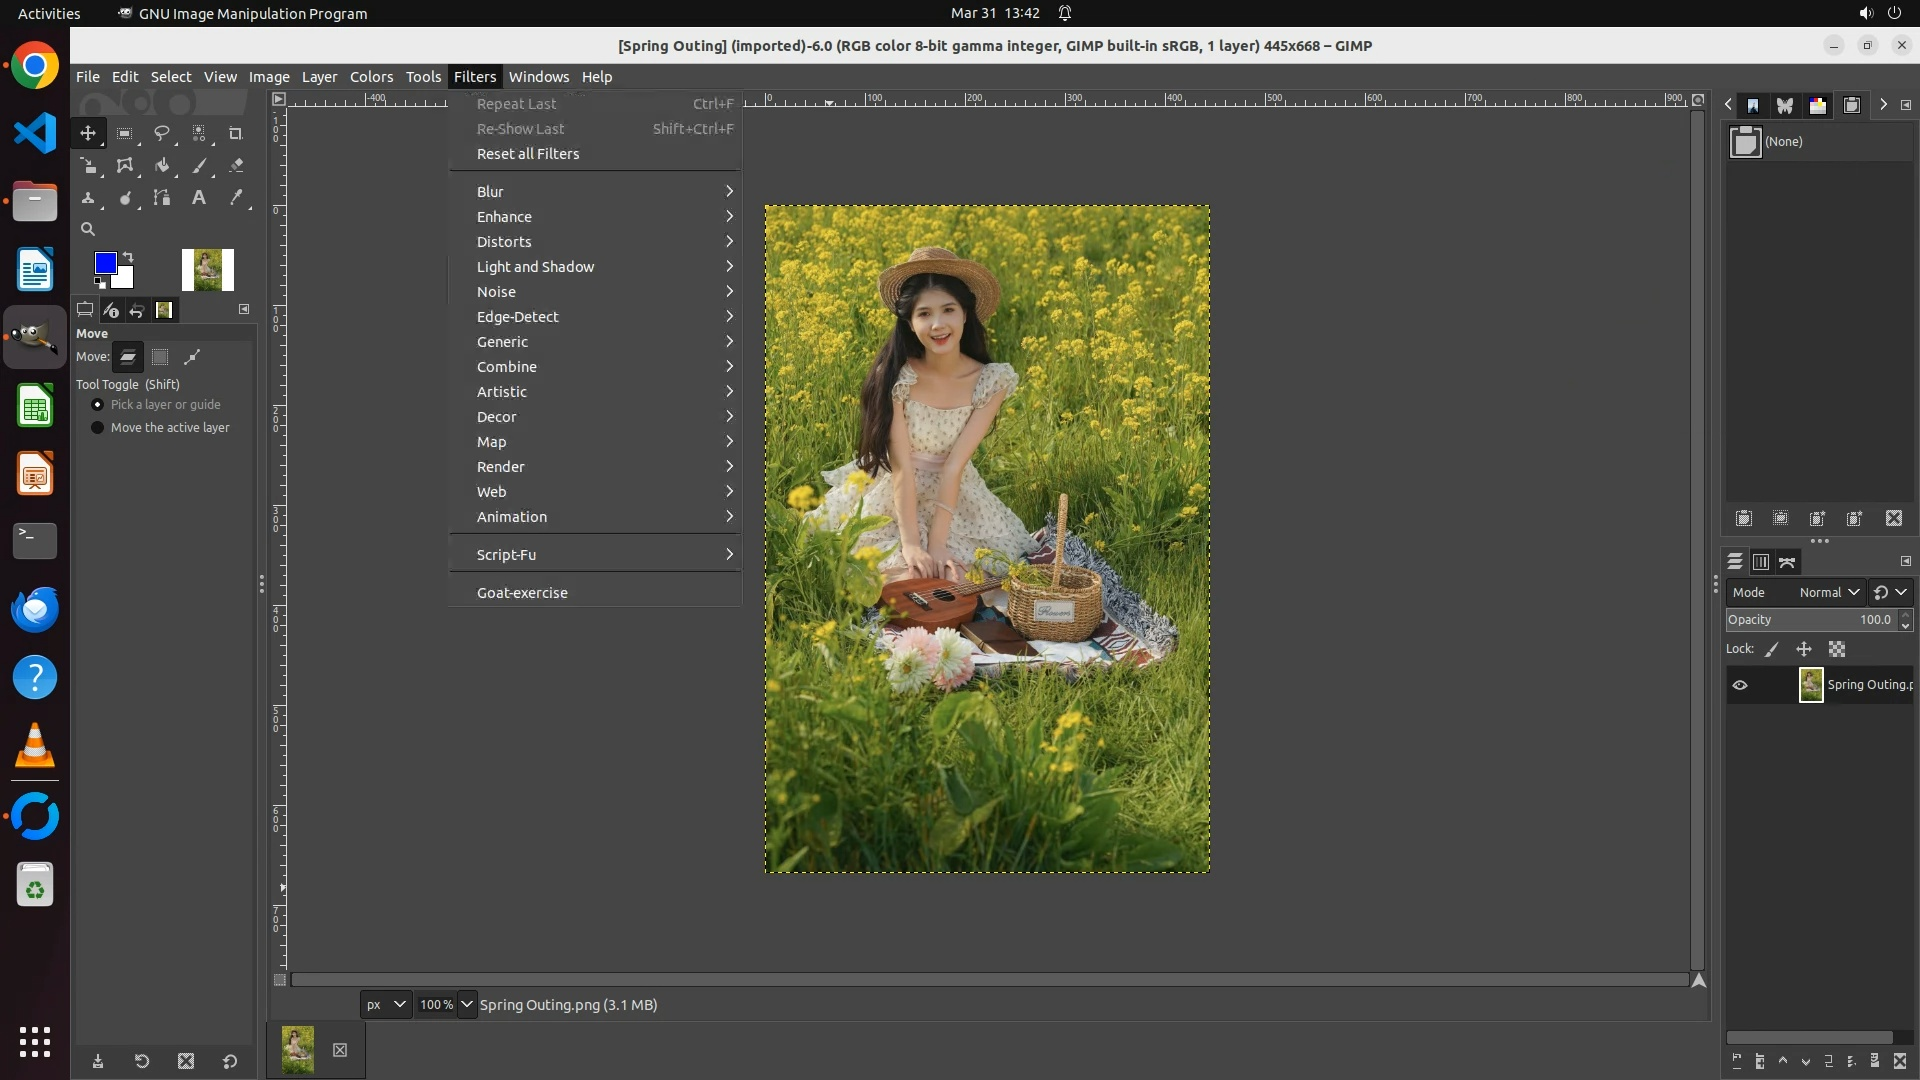Click Reset all Filters
Viewport: 1920px width, 1080px height.
pyautogui.click(x=528, y=154)
